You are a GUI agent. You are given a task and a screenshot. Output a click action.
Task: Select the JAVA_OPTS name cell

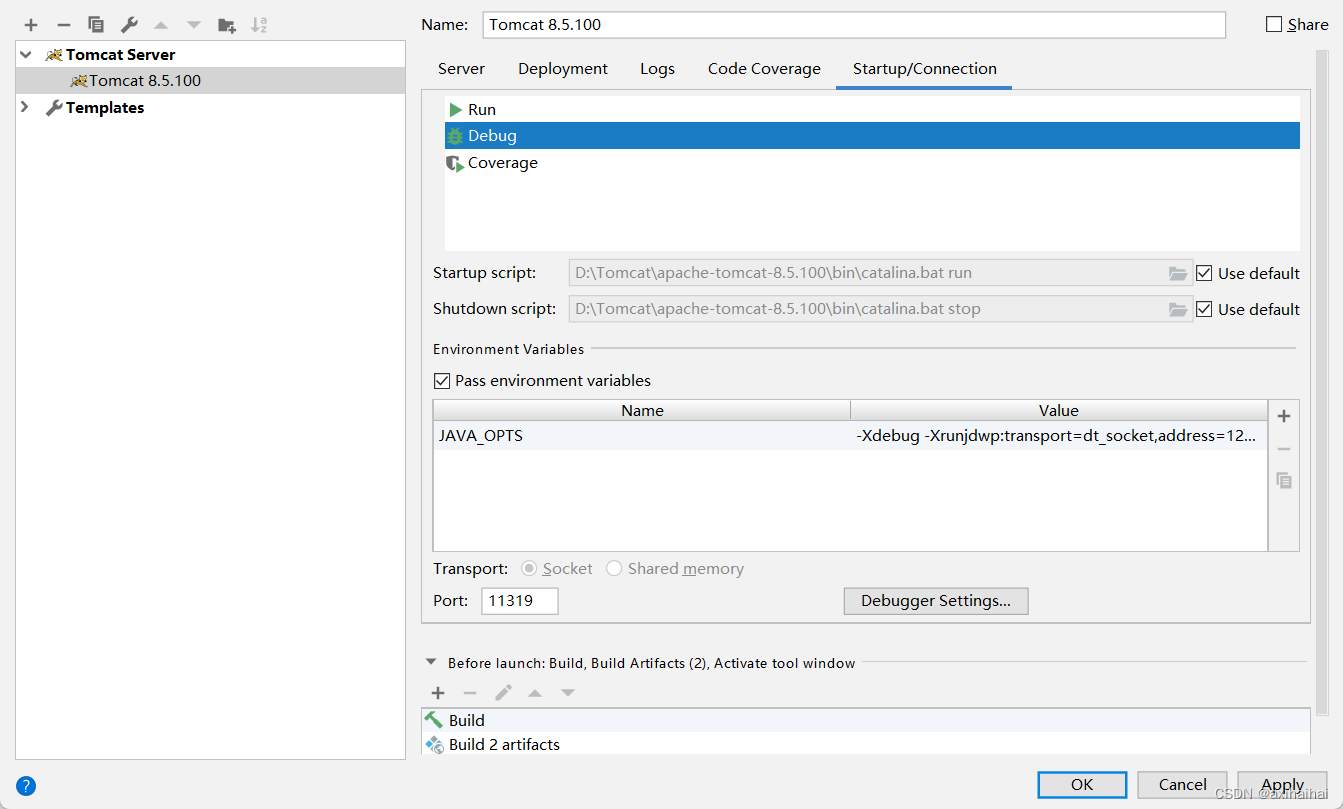coord(642,436)
